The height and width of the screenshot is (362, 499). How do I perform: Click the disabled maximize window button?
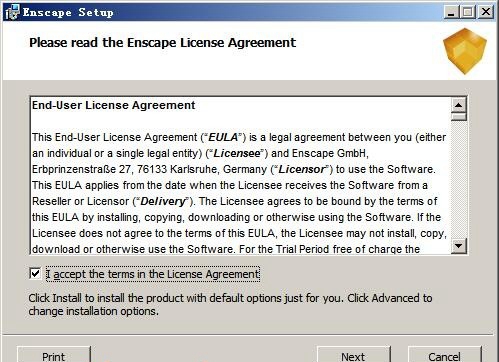468,12
